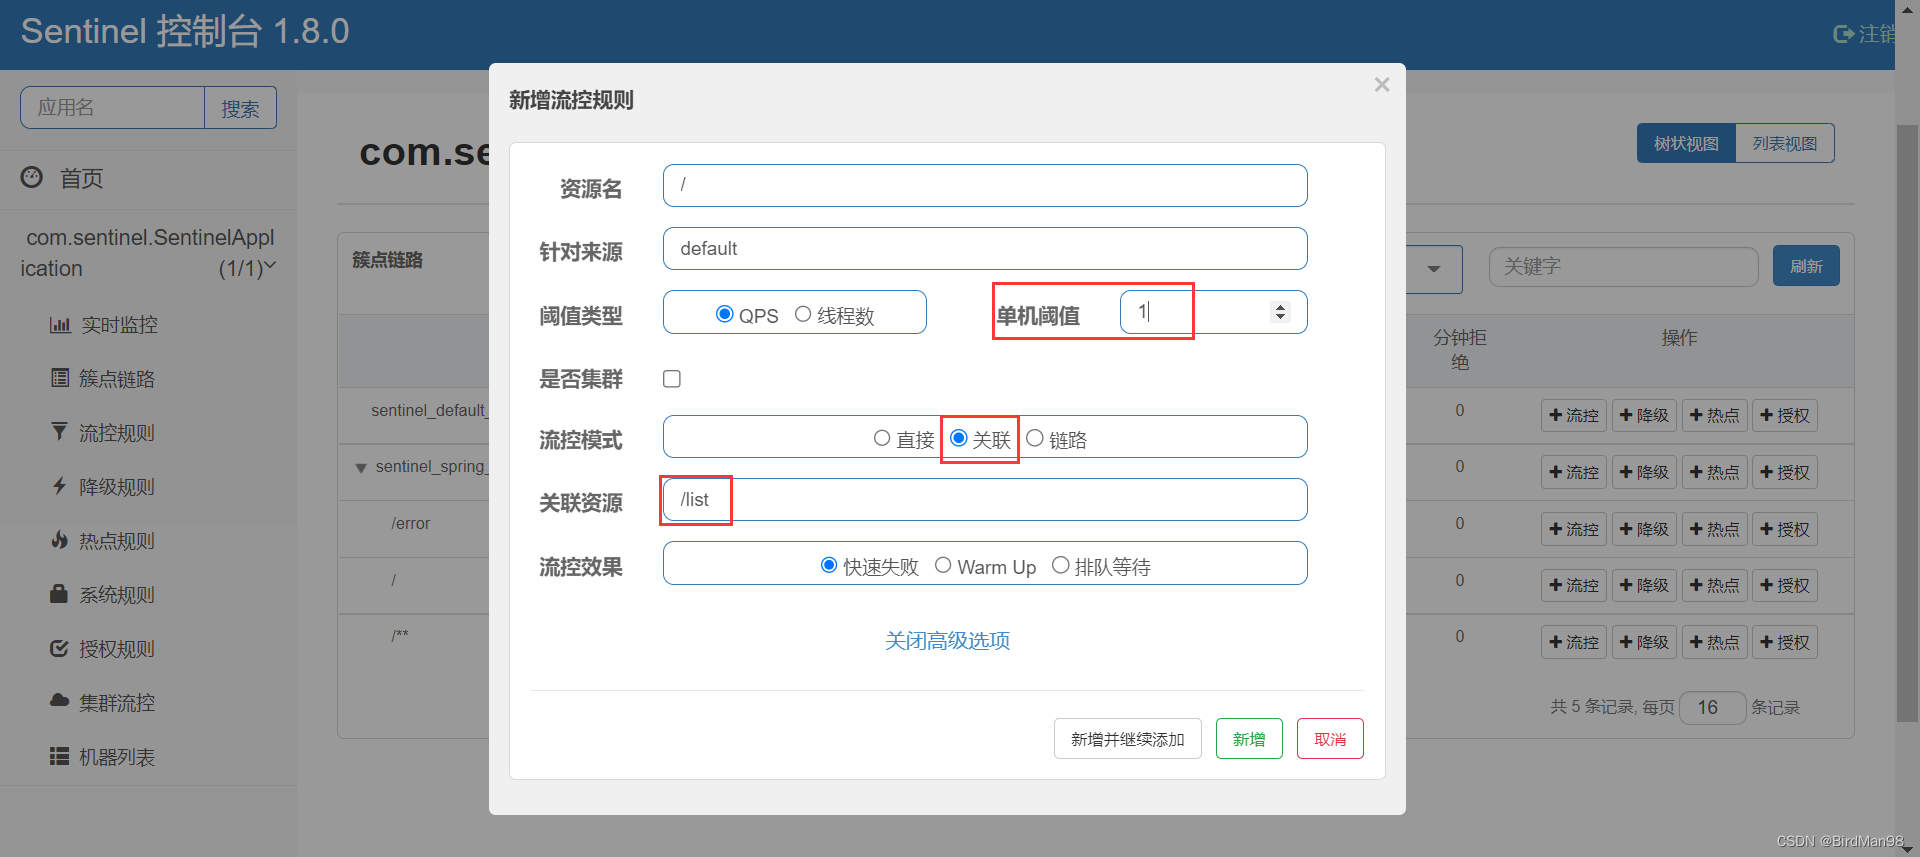Click the list icon for 簇点链路
The width and height of the screenshot is (1920, 857).
coord(60,378)
